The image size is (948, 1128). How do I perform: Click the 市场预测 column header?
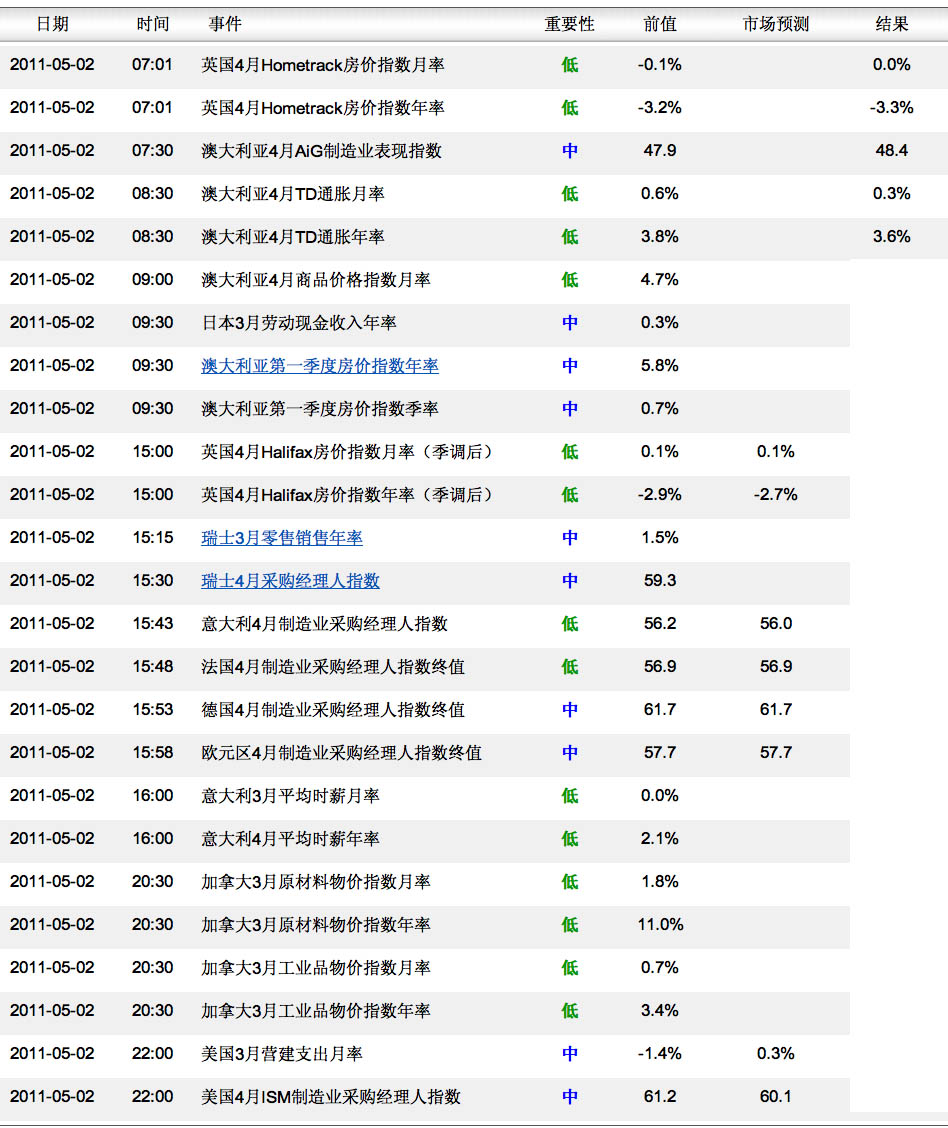[775, 24]
